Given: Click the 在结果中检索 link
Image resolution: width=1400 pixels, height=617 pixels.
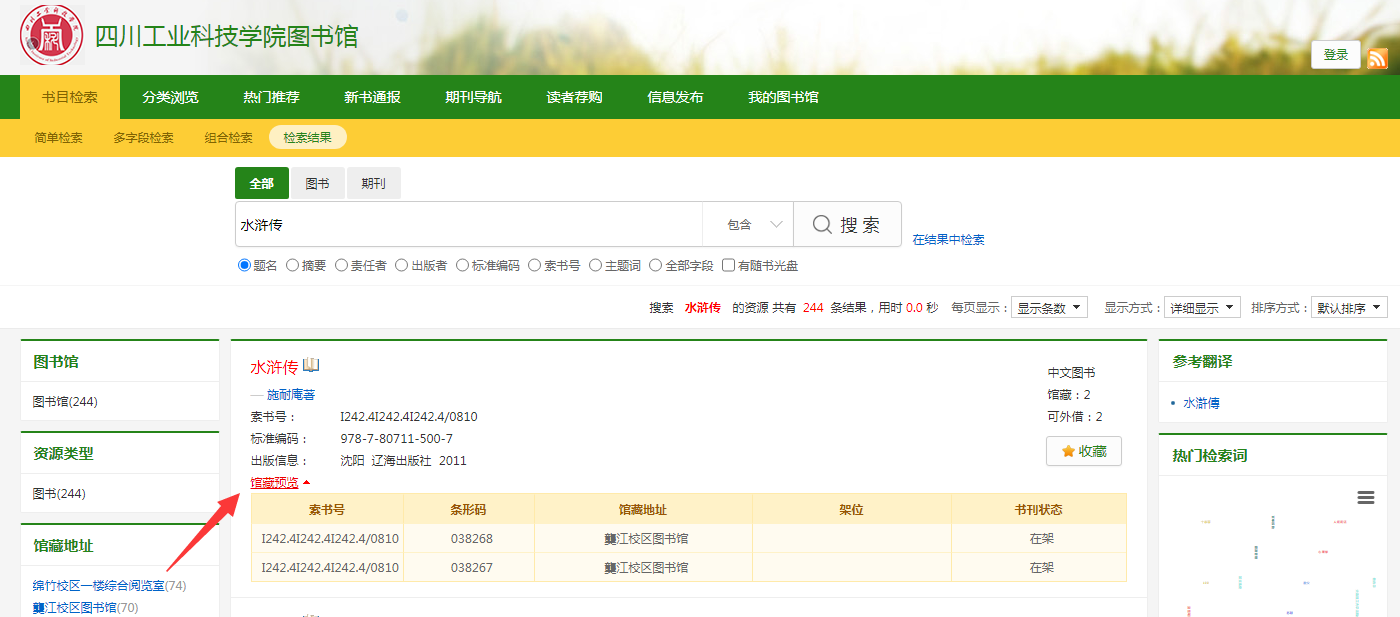Looking at the screenshot, I should coord(948,240).
